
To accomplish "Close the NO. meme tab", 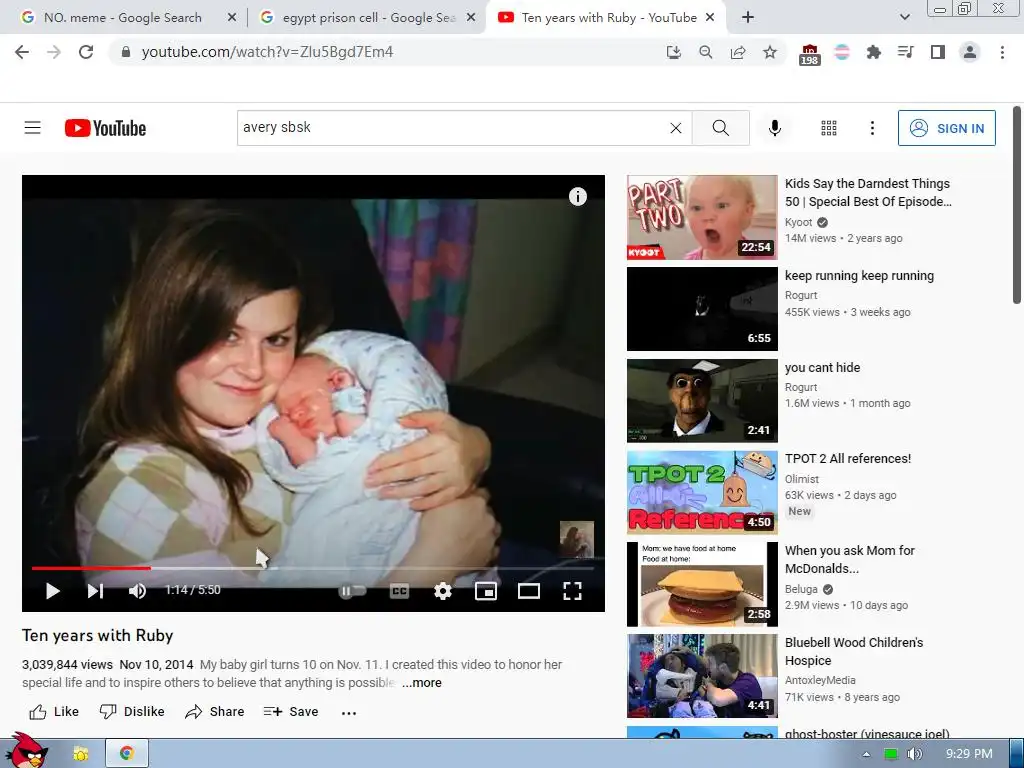I will pyautogui.click(x=232, y=18).
